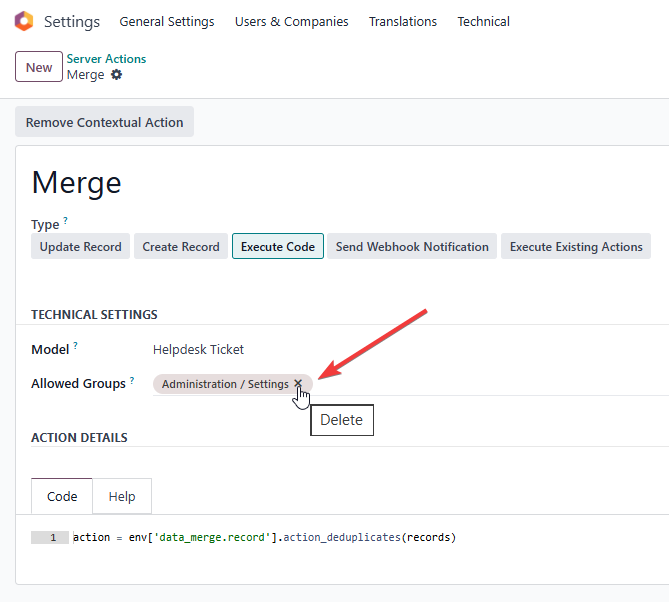
Task: Open the General Settings menu
Action: click(166, 22)
